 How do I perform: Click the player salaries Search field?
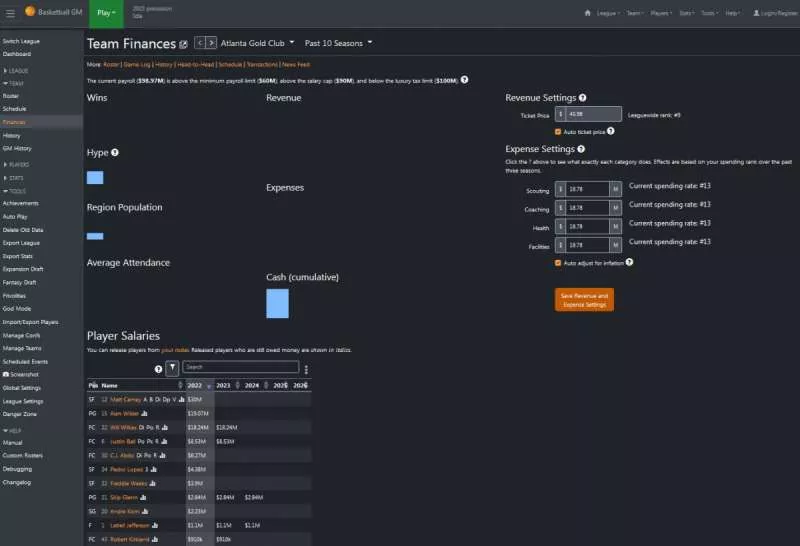tap(240, 368)
